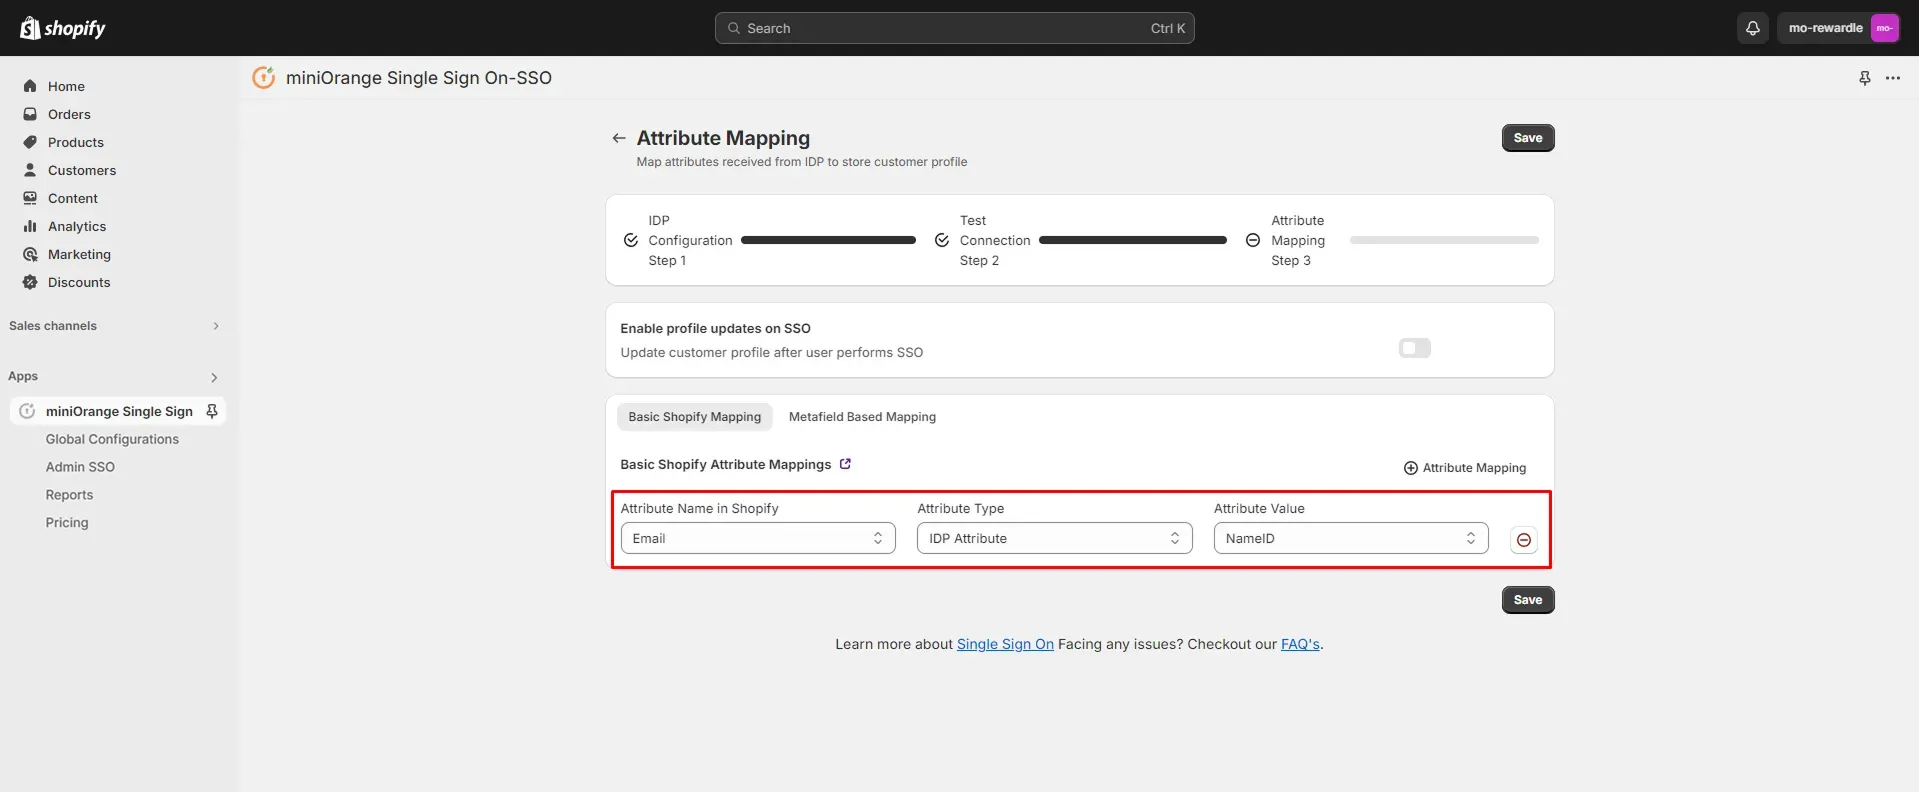Focus the Search field

click(x=955, y=28)
